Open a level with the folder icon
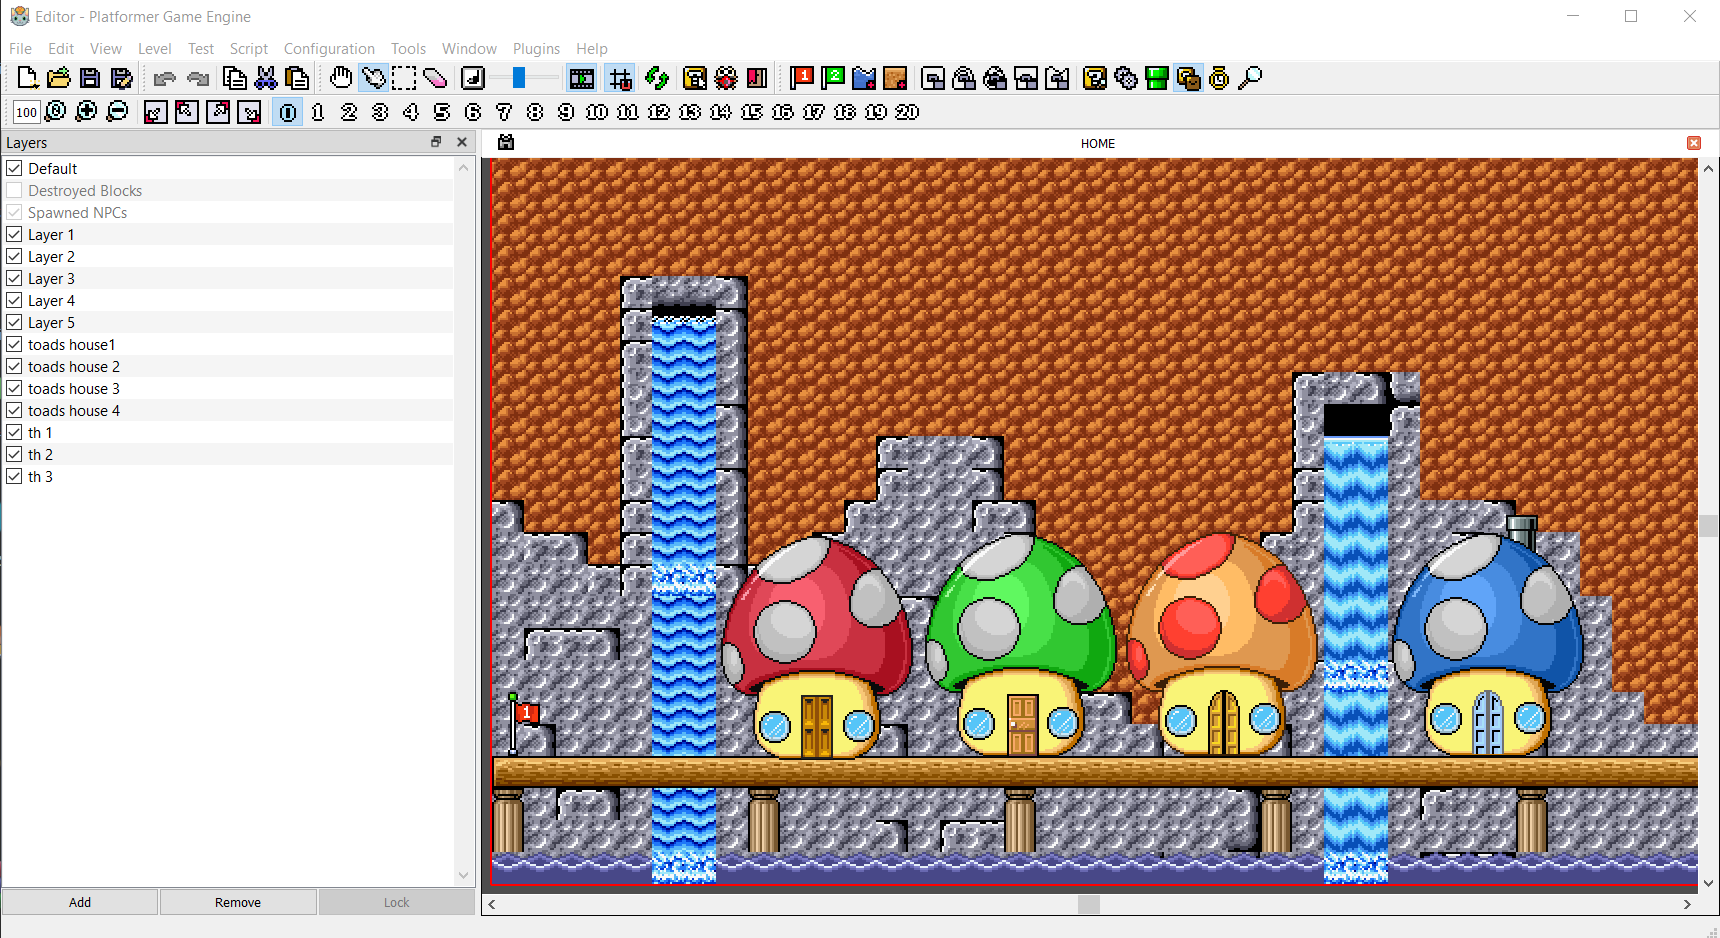 [59, 78]
